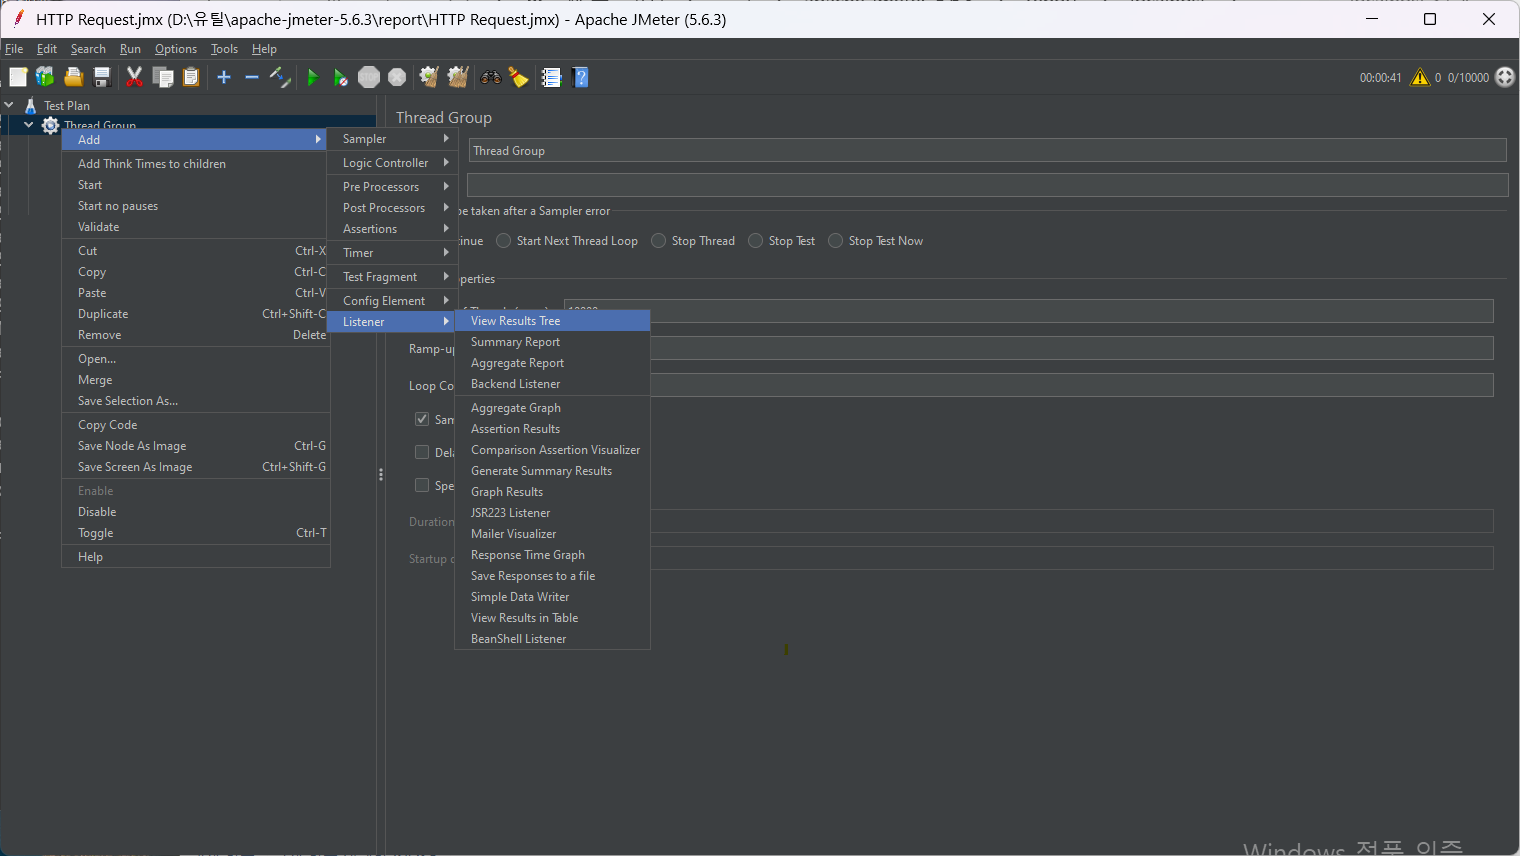
Task: Click Duplicate in context menu
Action: pyautogui.click(x=196, y=314)
